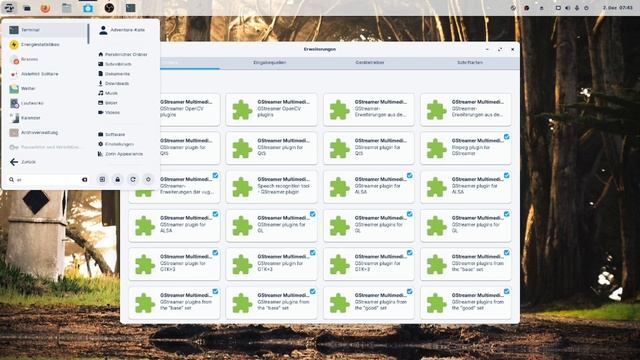Click the checkmark on the Erweiterungen der ug... card
Viewport: 640px width, 360px height.
215,176
